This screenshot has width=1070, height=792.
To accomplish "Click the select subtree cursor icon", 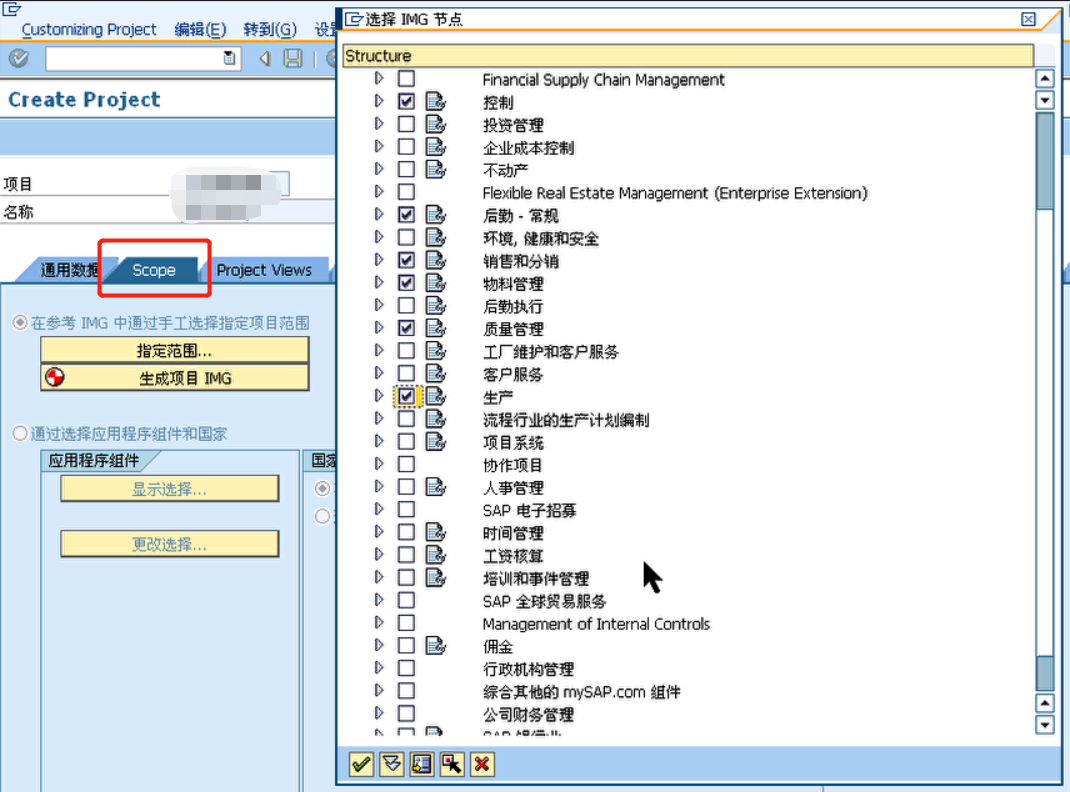I will pyautogui.click(x=451, y=764).
